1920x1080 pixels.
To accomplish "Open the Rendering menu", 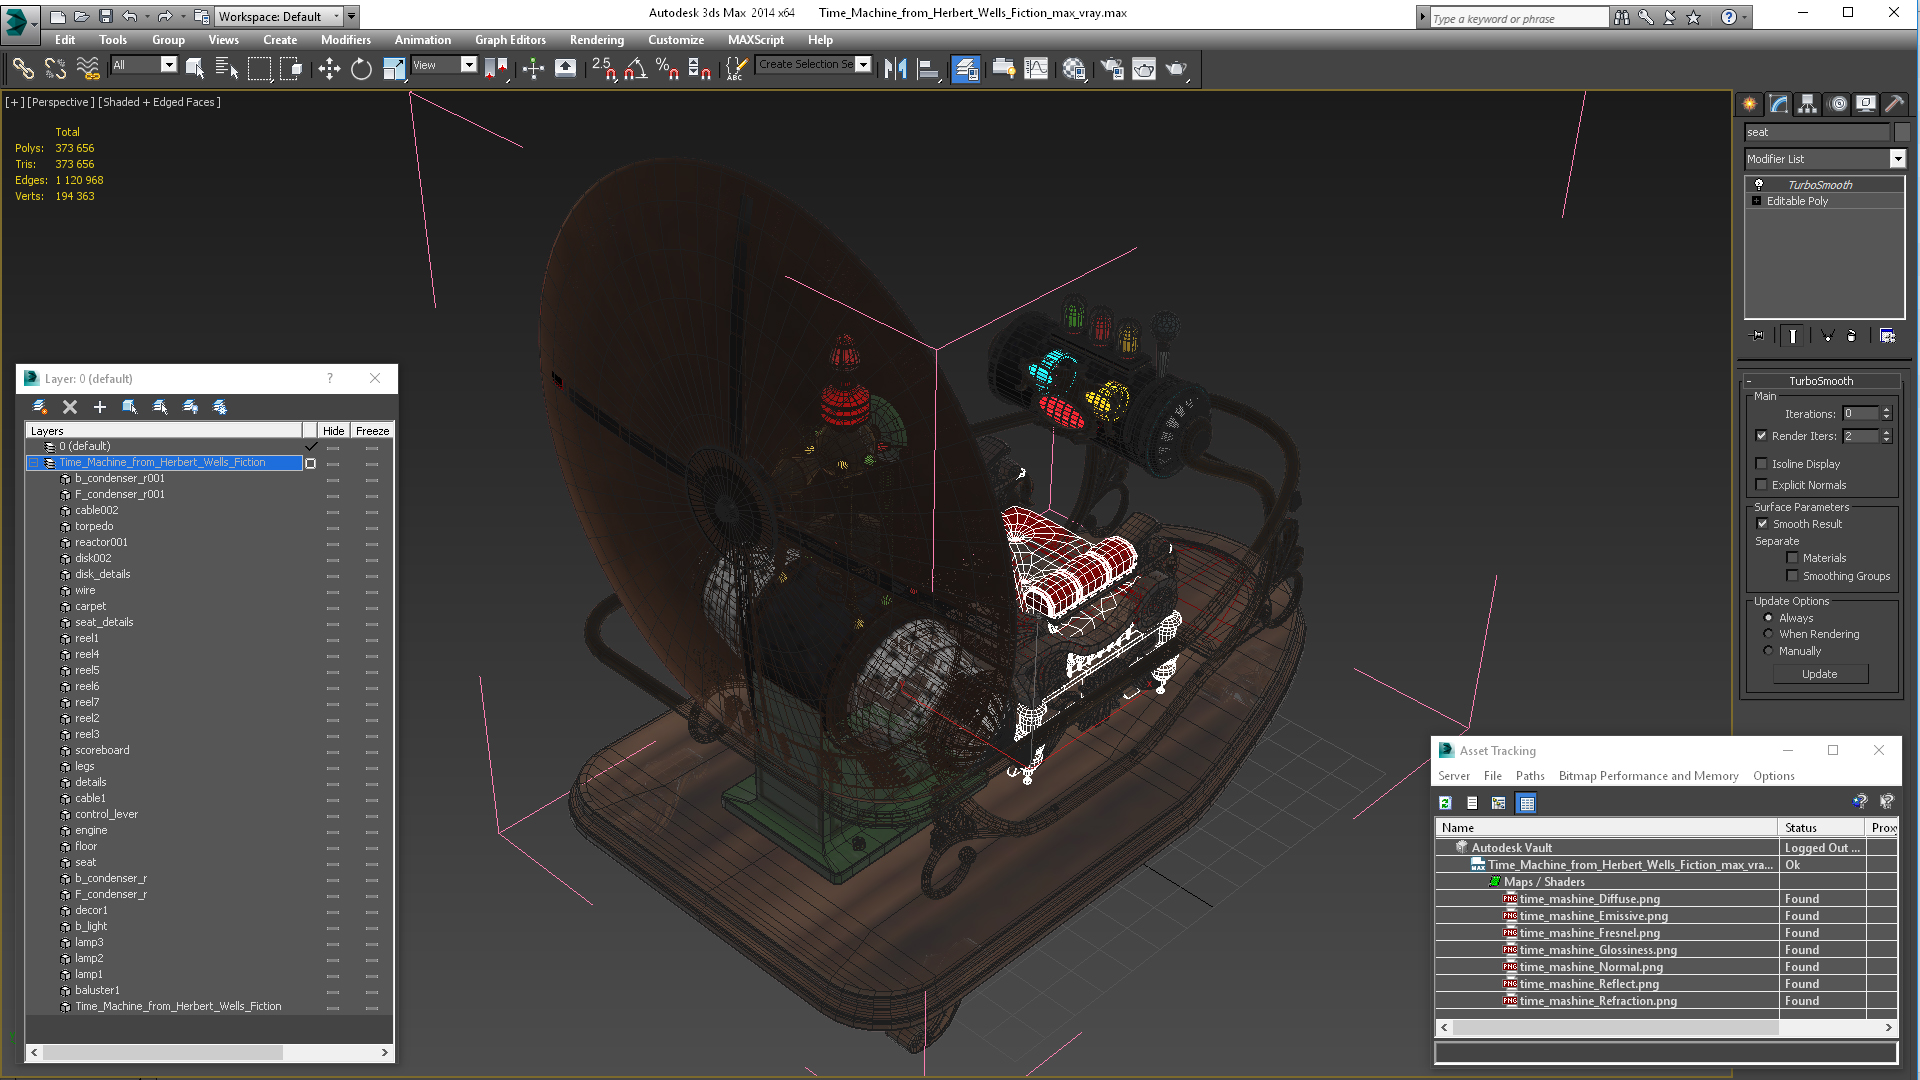I will click(596, 40).
